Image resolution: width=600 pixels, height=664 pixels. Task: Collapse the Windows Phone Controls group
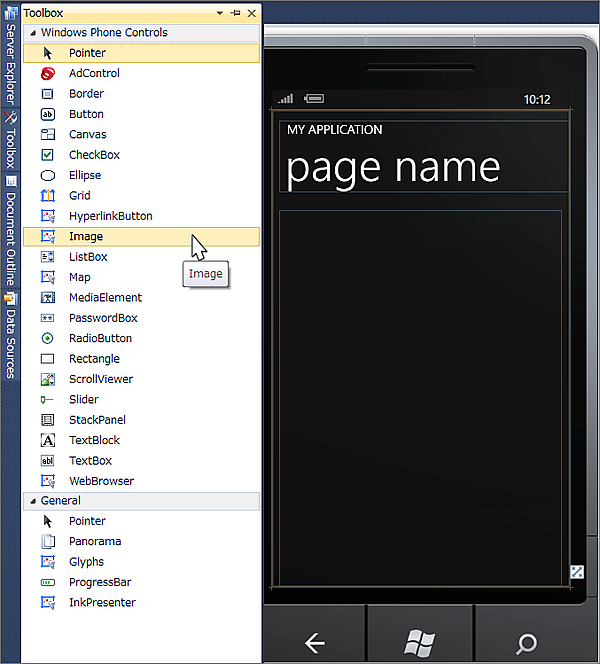pyautogui.click(x=32, y=33)
